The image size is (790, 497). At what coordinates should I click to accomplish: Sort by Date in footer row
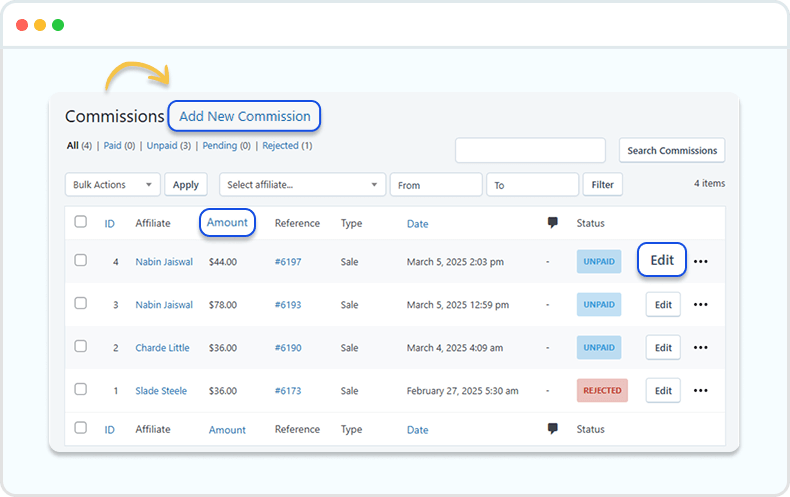pyautogui.click(x=418, y=429)
